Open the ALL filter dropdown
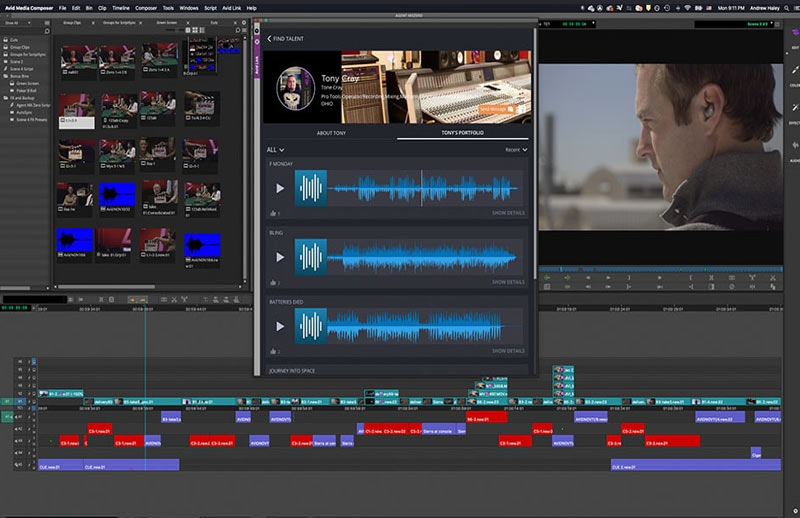The height and width of the screenshot is (518, 800). (x=275, y=150)
